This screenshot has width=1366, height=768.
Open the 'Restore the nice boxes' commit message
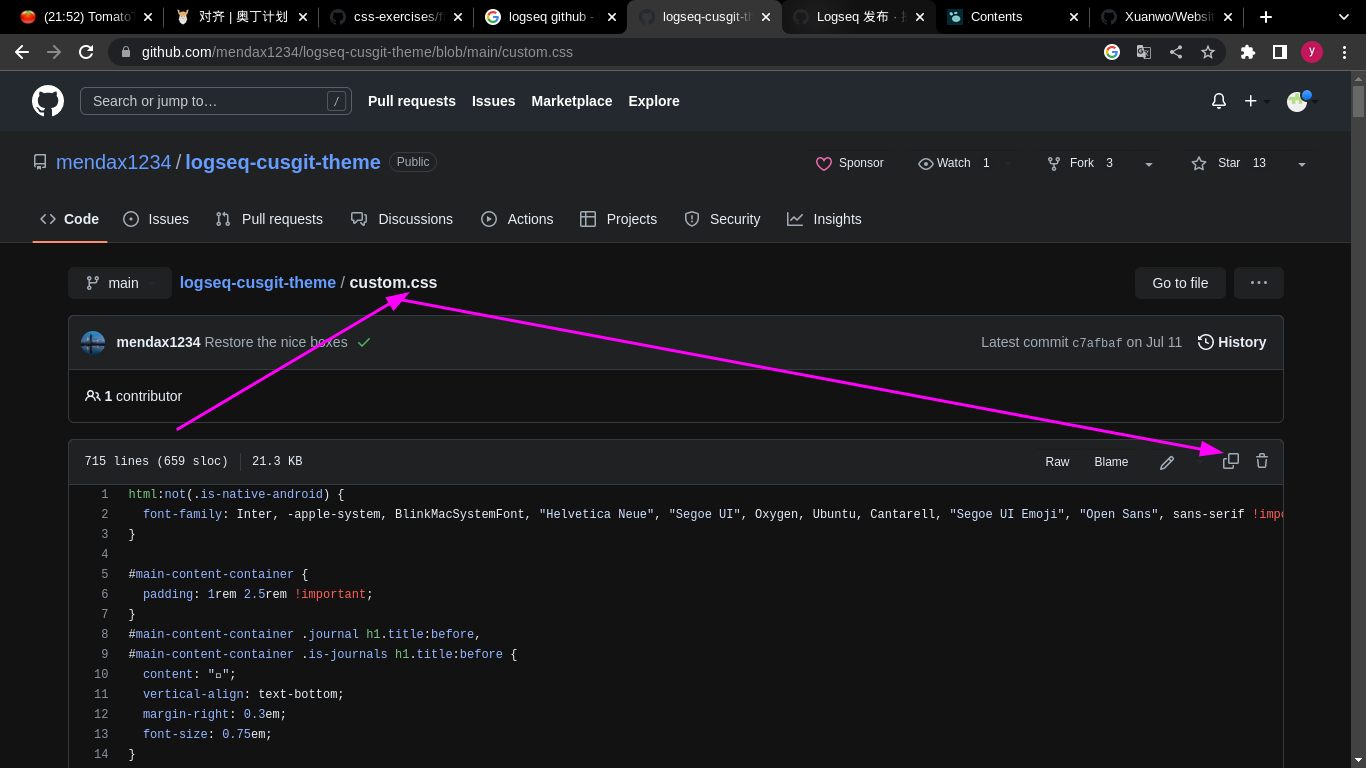(x=276, y=342)
